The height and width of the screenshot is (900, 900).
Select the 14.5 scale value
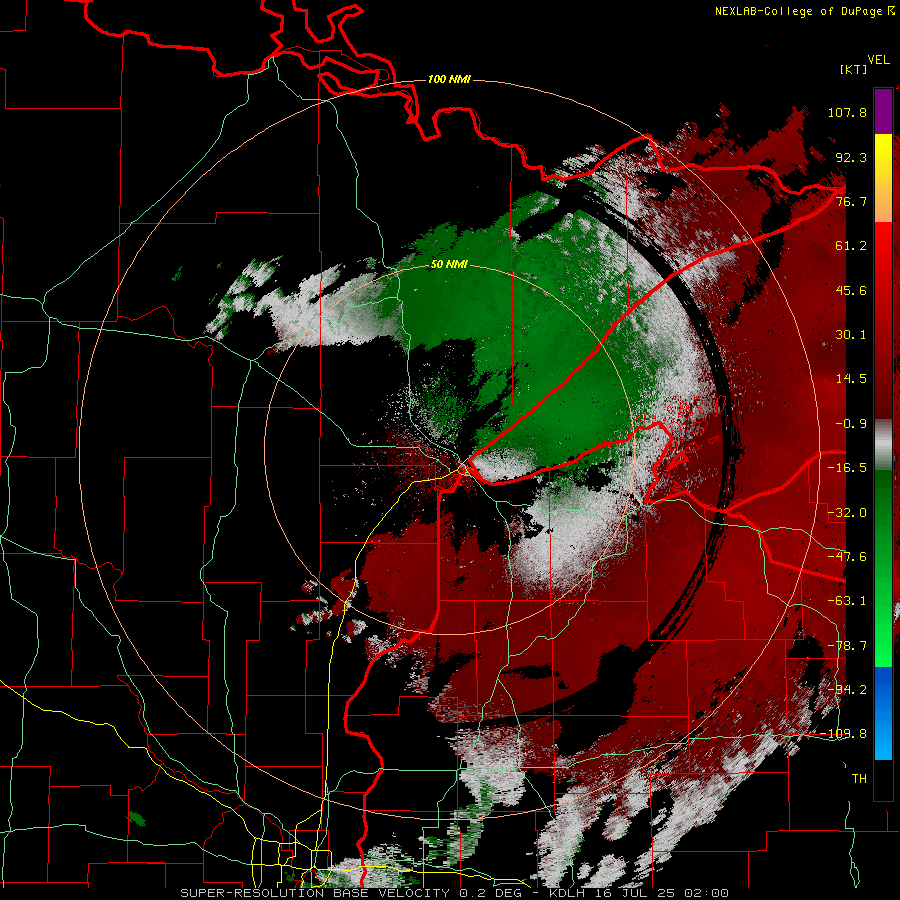click(851, 379)
